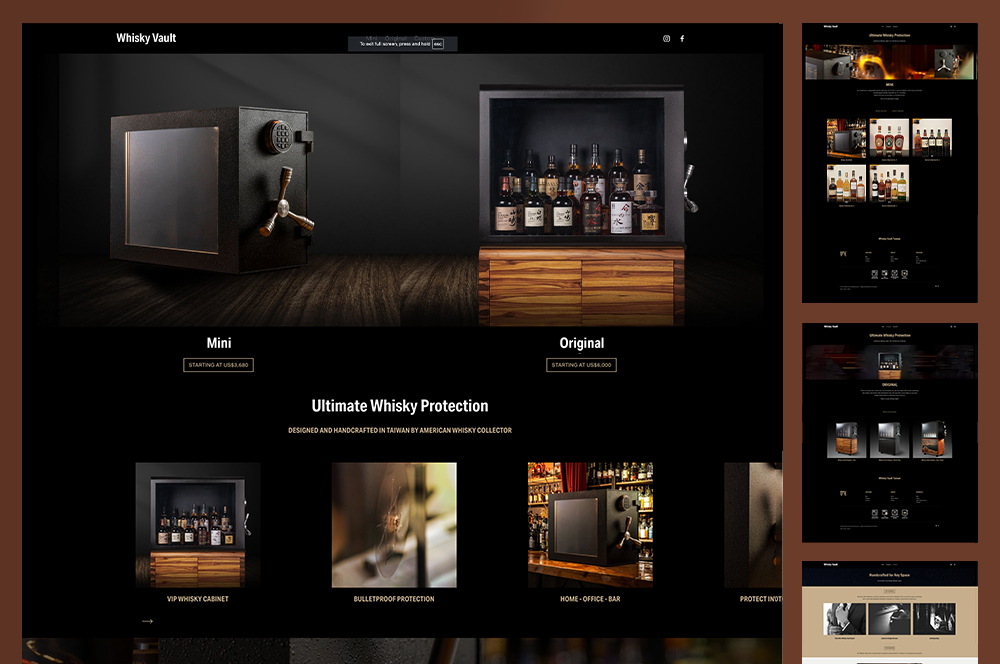
Task: Open the Facebook icon in the header
Action: (682, 38)
